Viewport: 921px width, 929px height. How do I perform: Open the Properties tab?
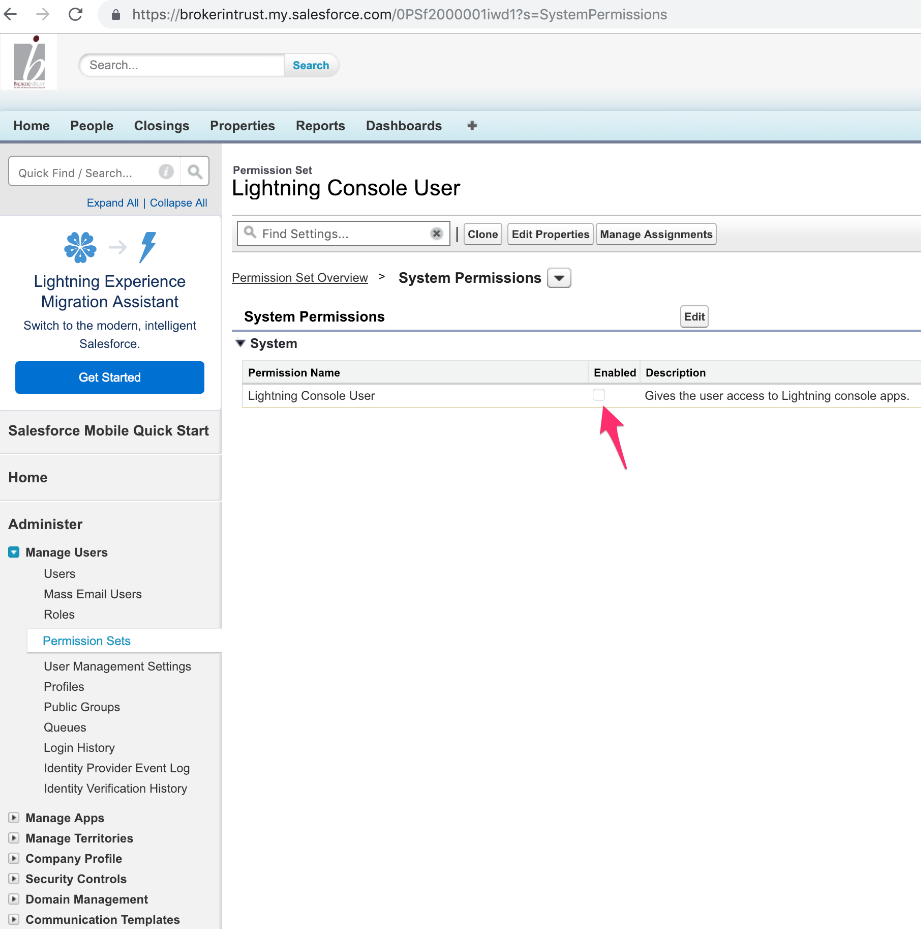pos(242,126)
